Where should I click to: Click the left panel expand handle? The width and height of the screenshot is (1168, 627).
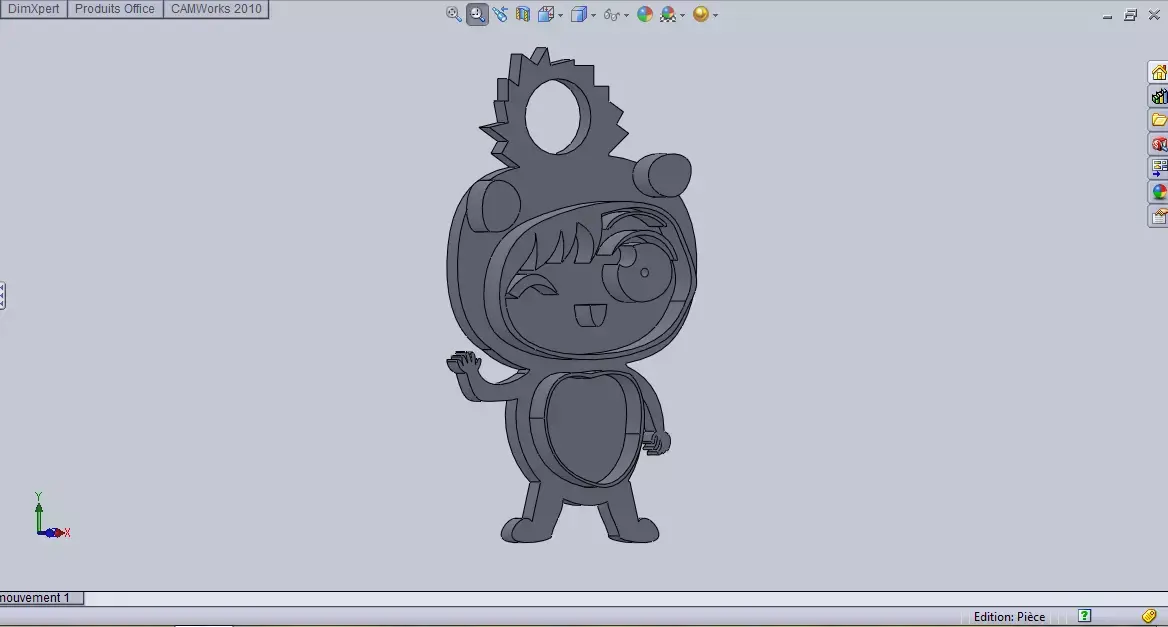2,296
